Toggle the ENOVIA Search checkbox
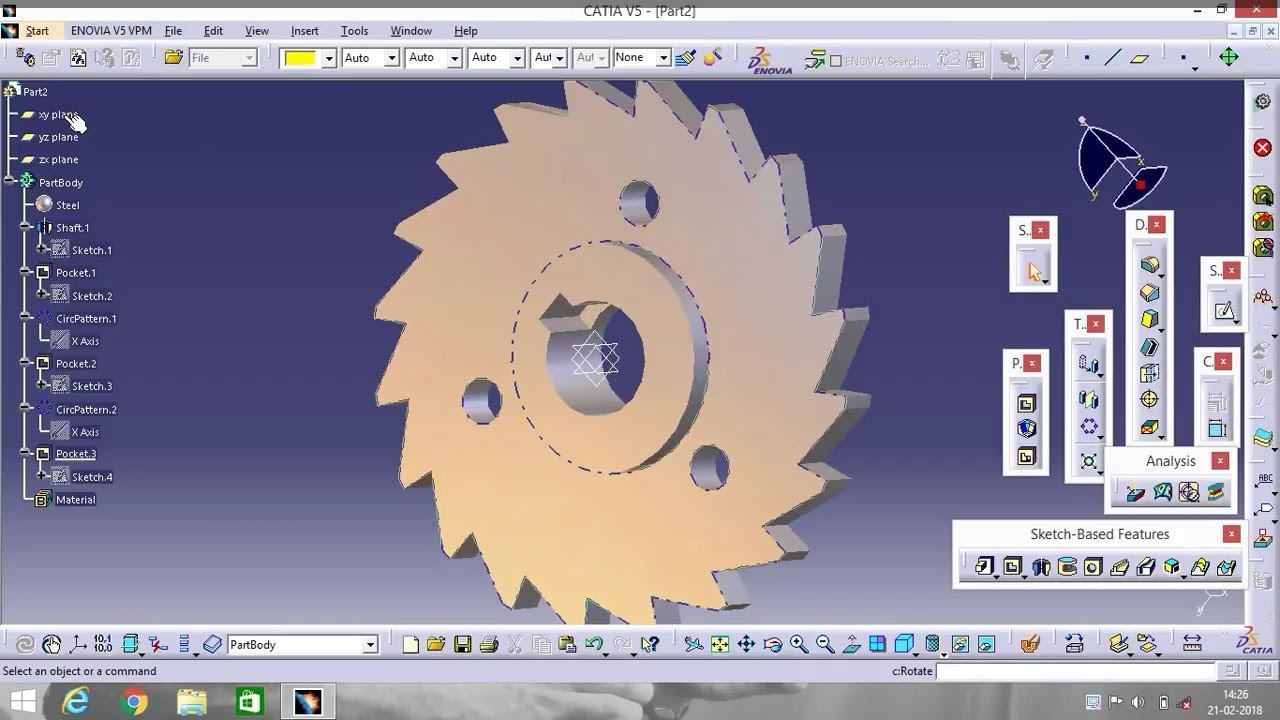The image size is (1280, 720). (836, 61)
